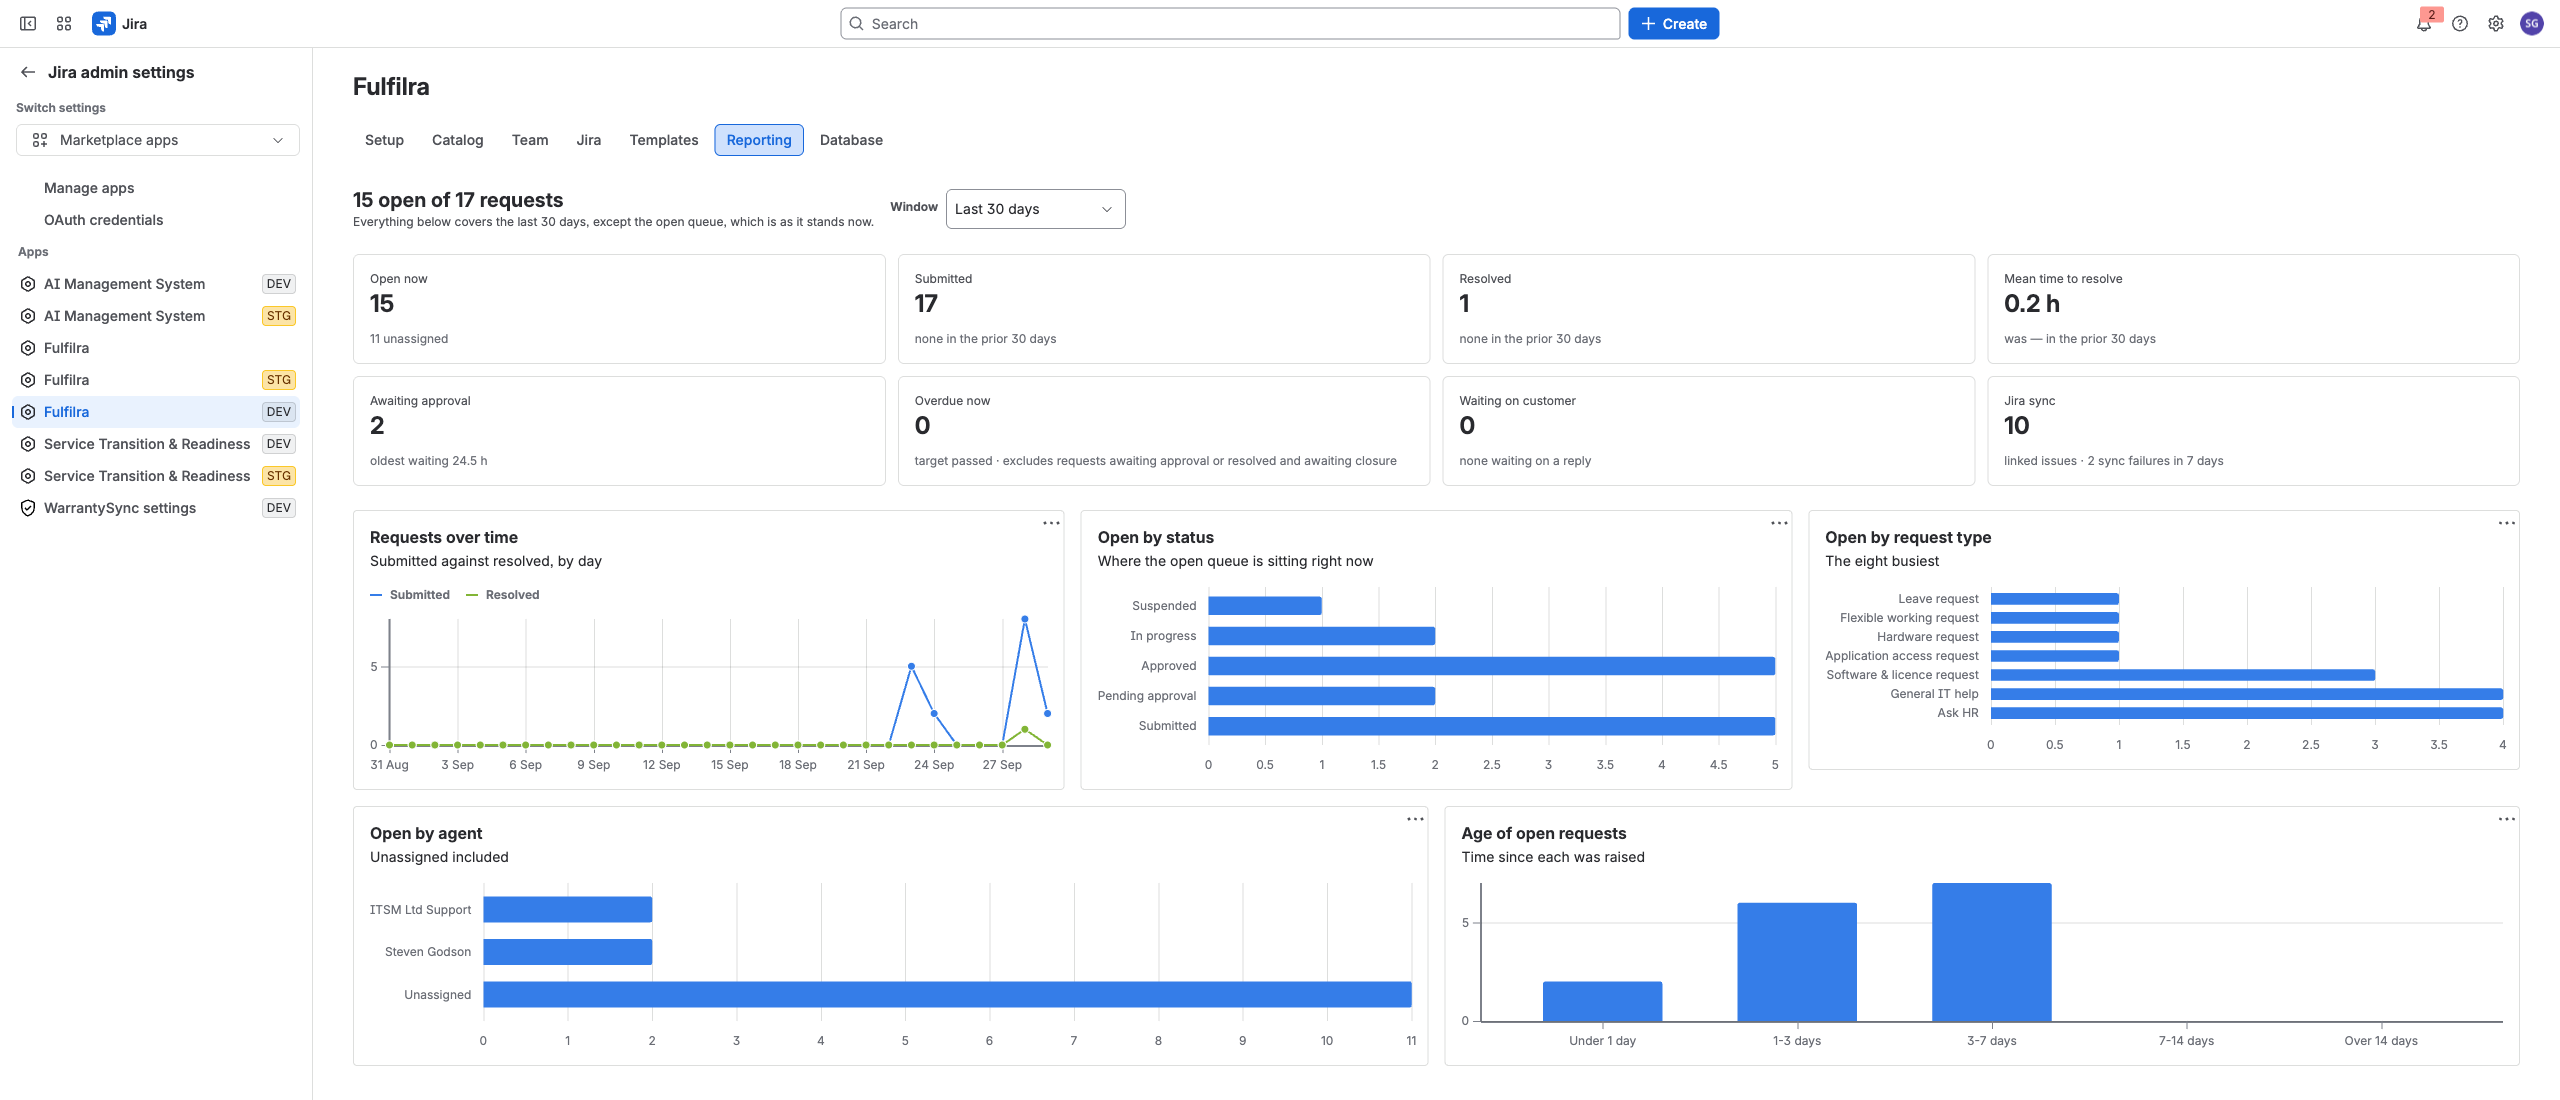Switch to the Team tab

click(x=530, y=140)
